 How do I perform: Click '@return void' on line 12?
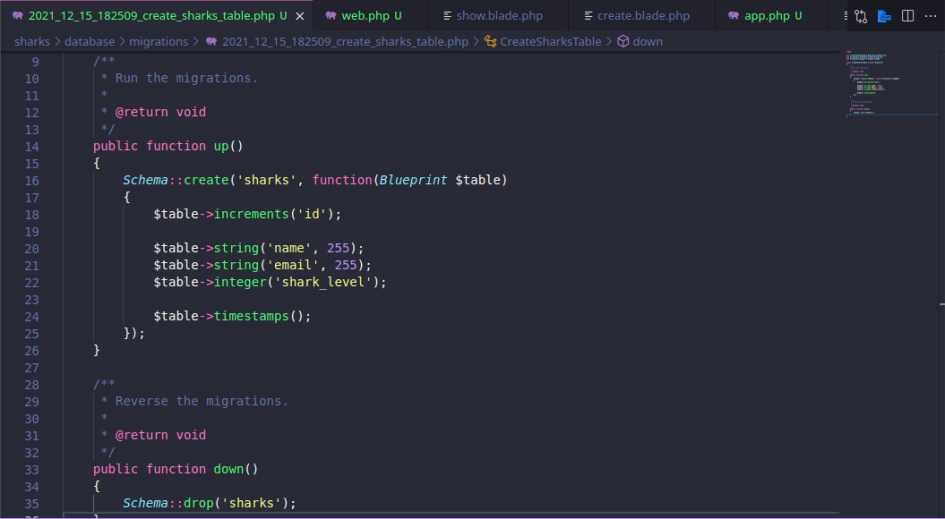pyautogui.click(x=160, y=112)
